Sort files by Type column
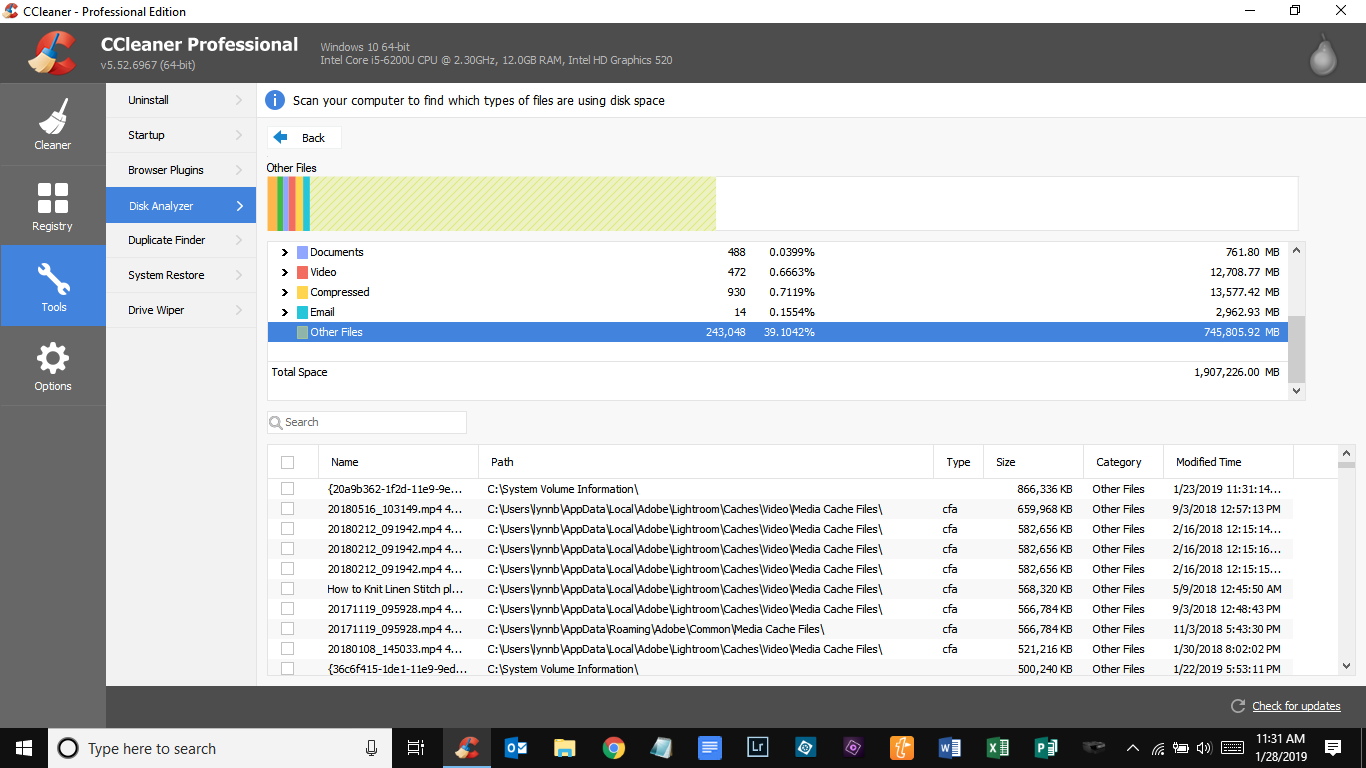The width and height of the screenshot is (1366, 768). pyautogui.click(x=958, y=462)
